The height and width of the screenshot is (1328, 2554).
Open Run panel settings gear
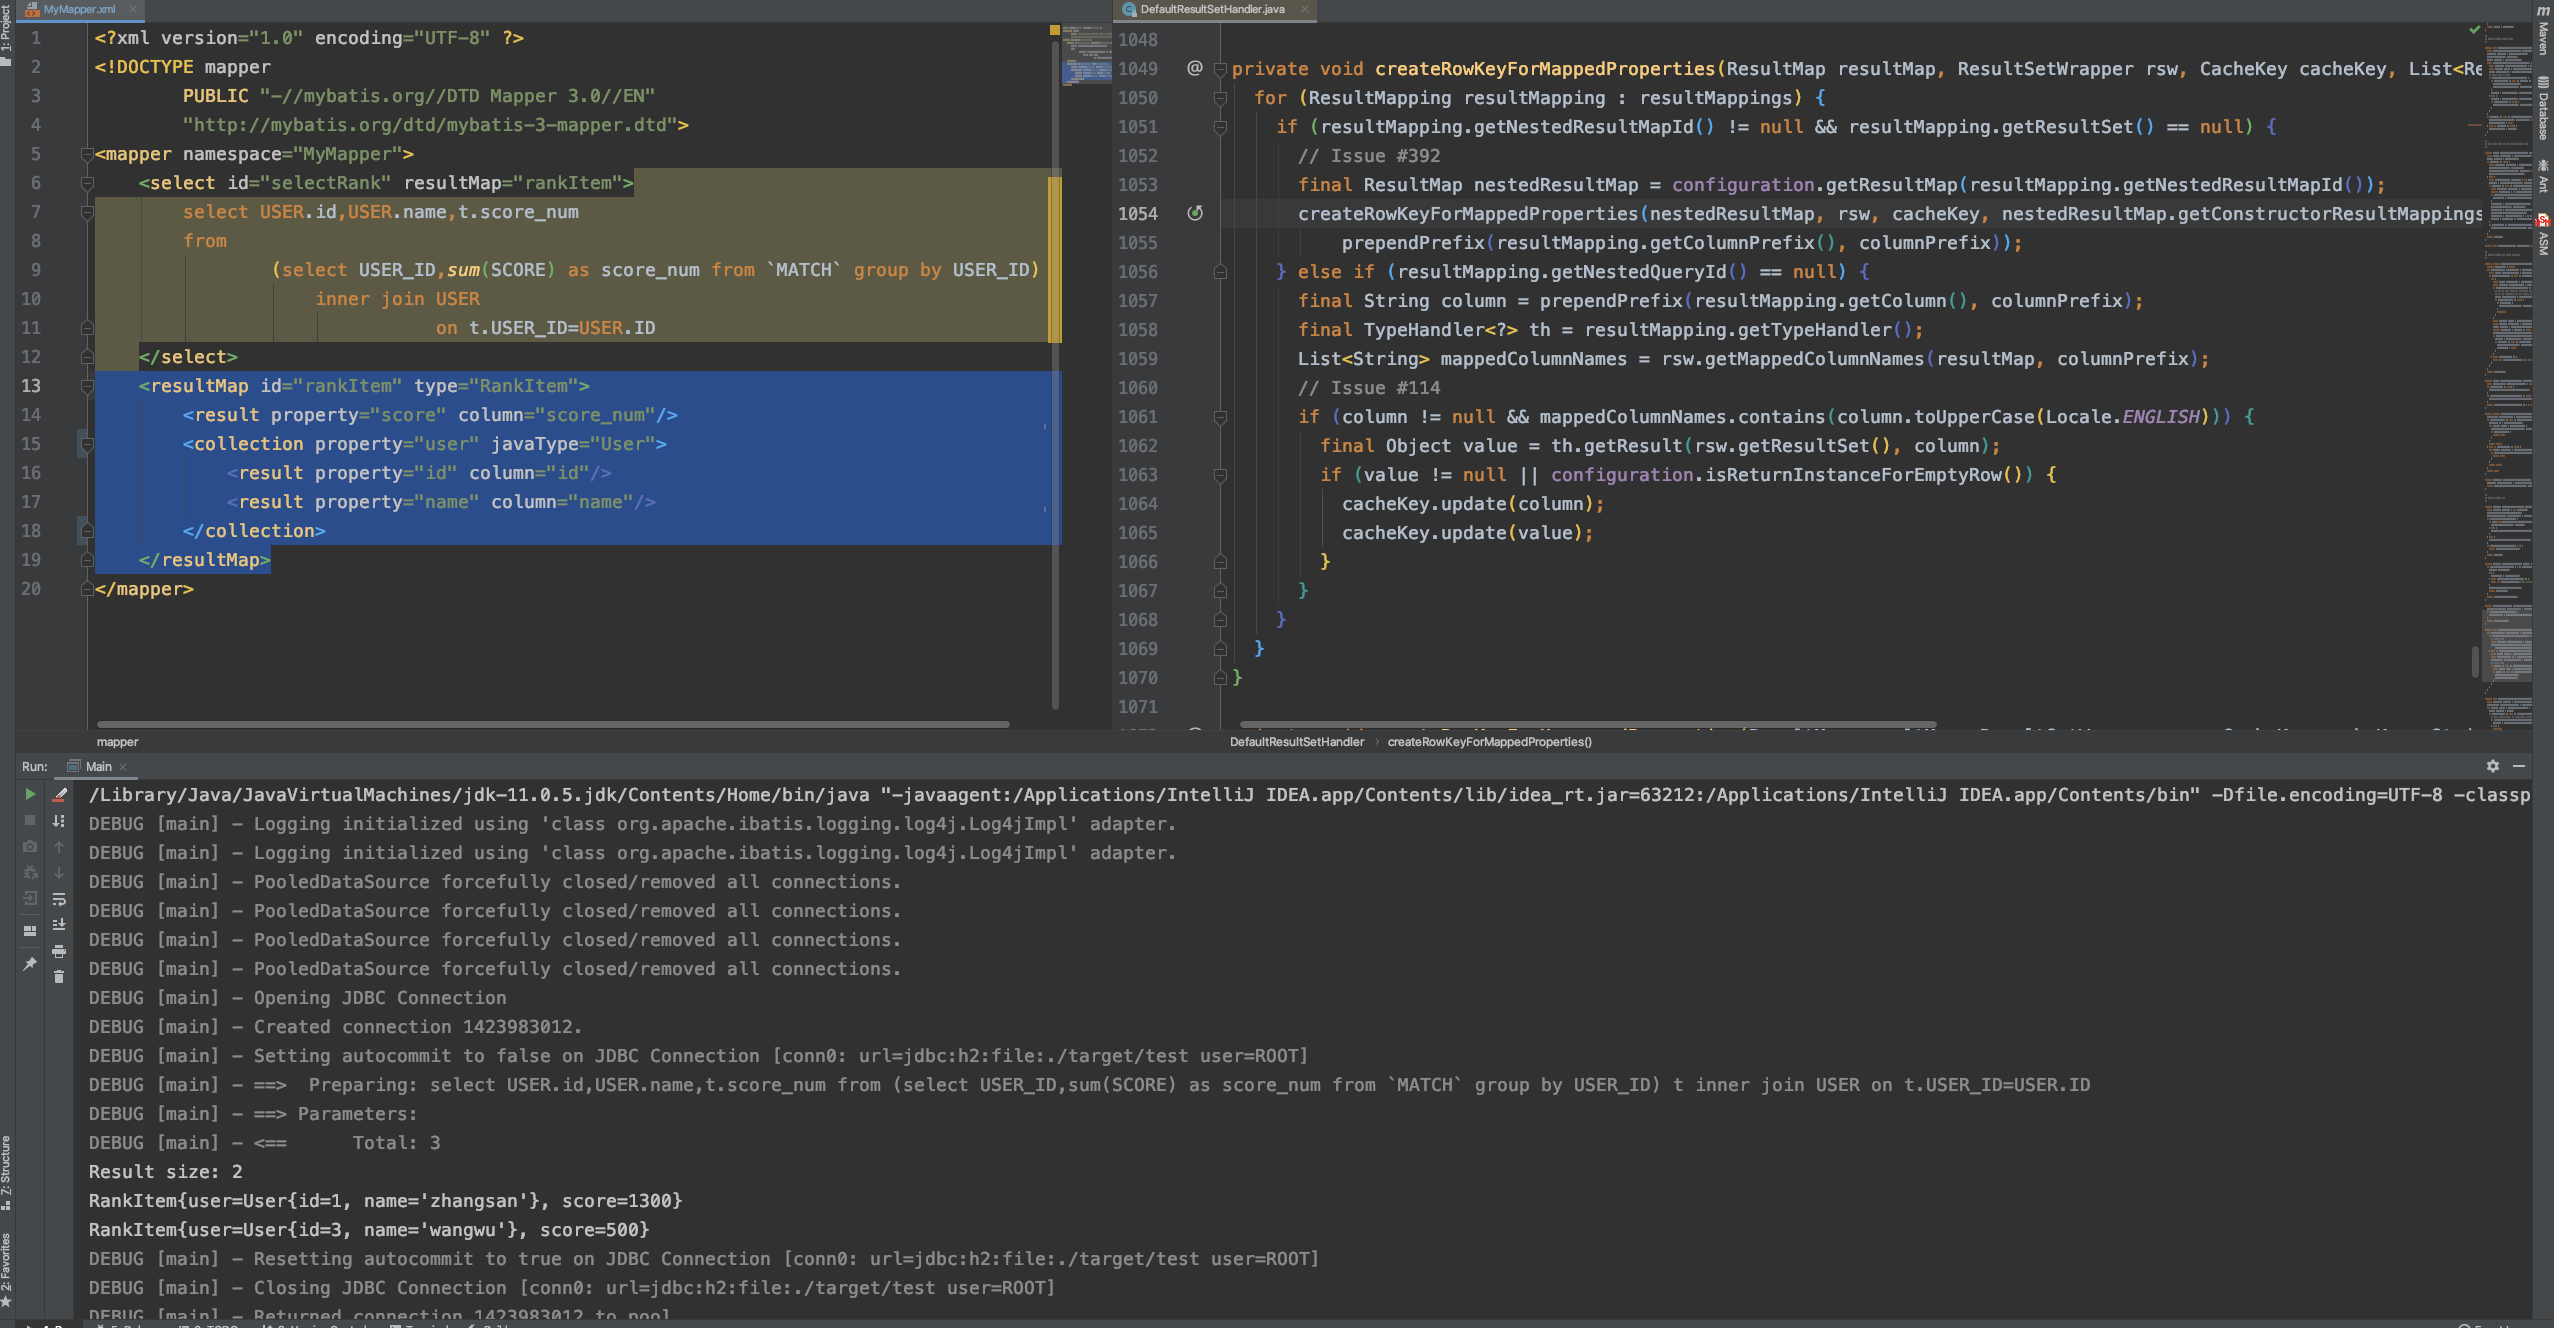tap(2493, 766)
